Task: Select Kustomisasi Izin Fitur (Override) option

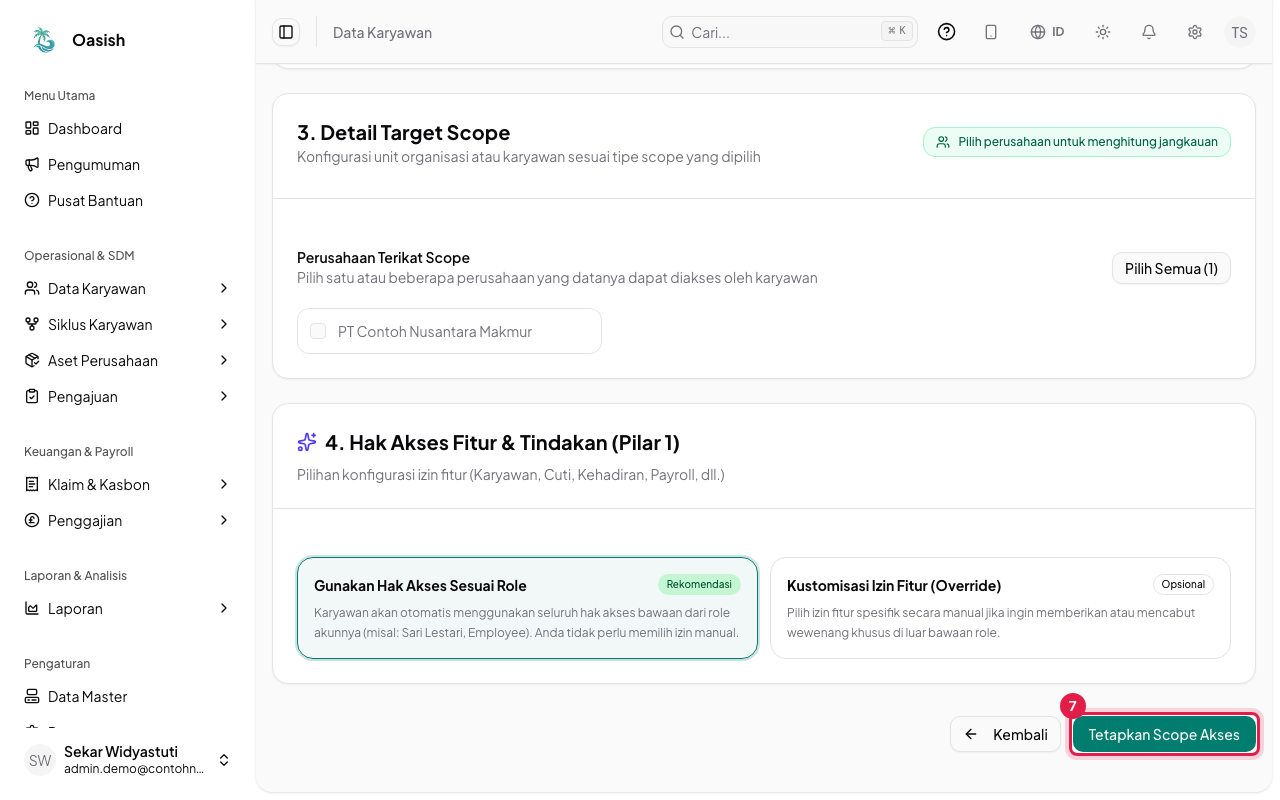Action: 1000,608
